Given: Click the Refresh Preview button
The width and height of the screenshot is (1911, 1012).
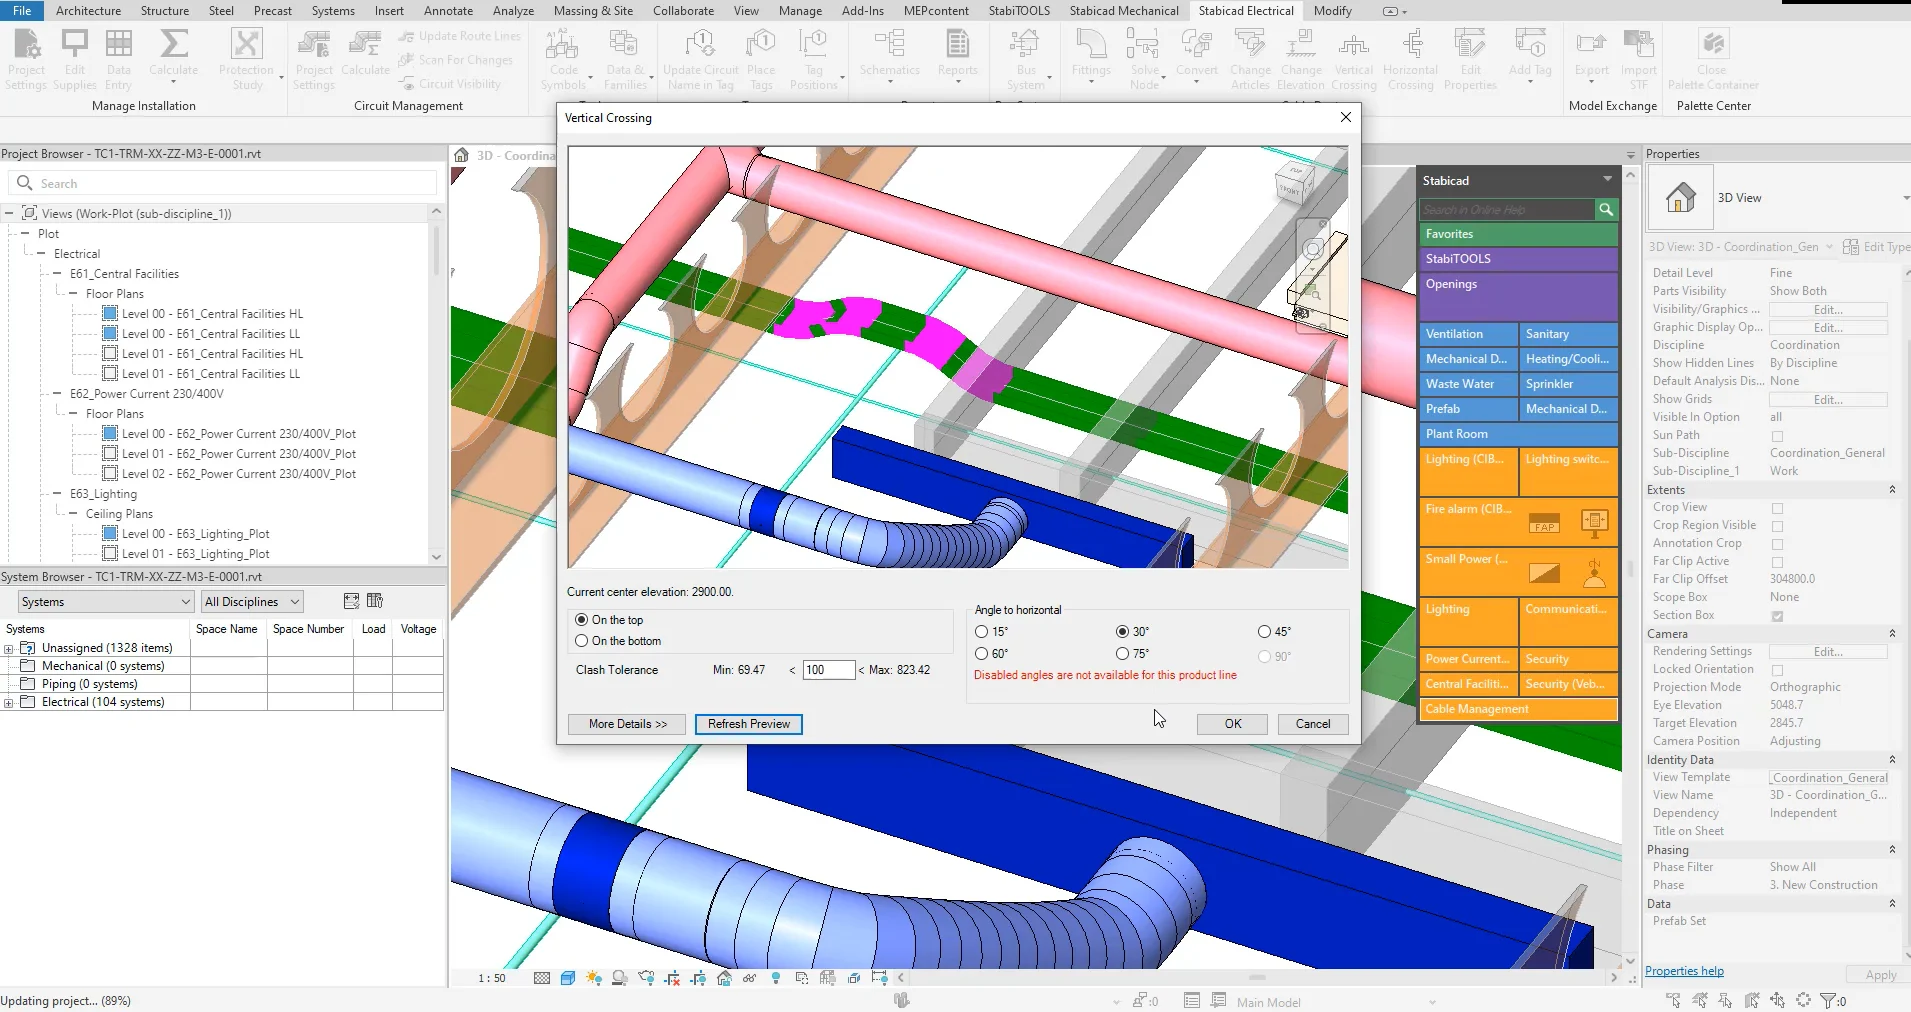Looking at the screenshot, I should 749,724.
